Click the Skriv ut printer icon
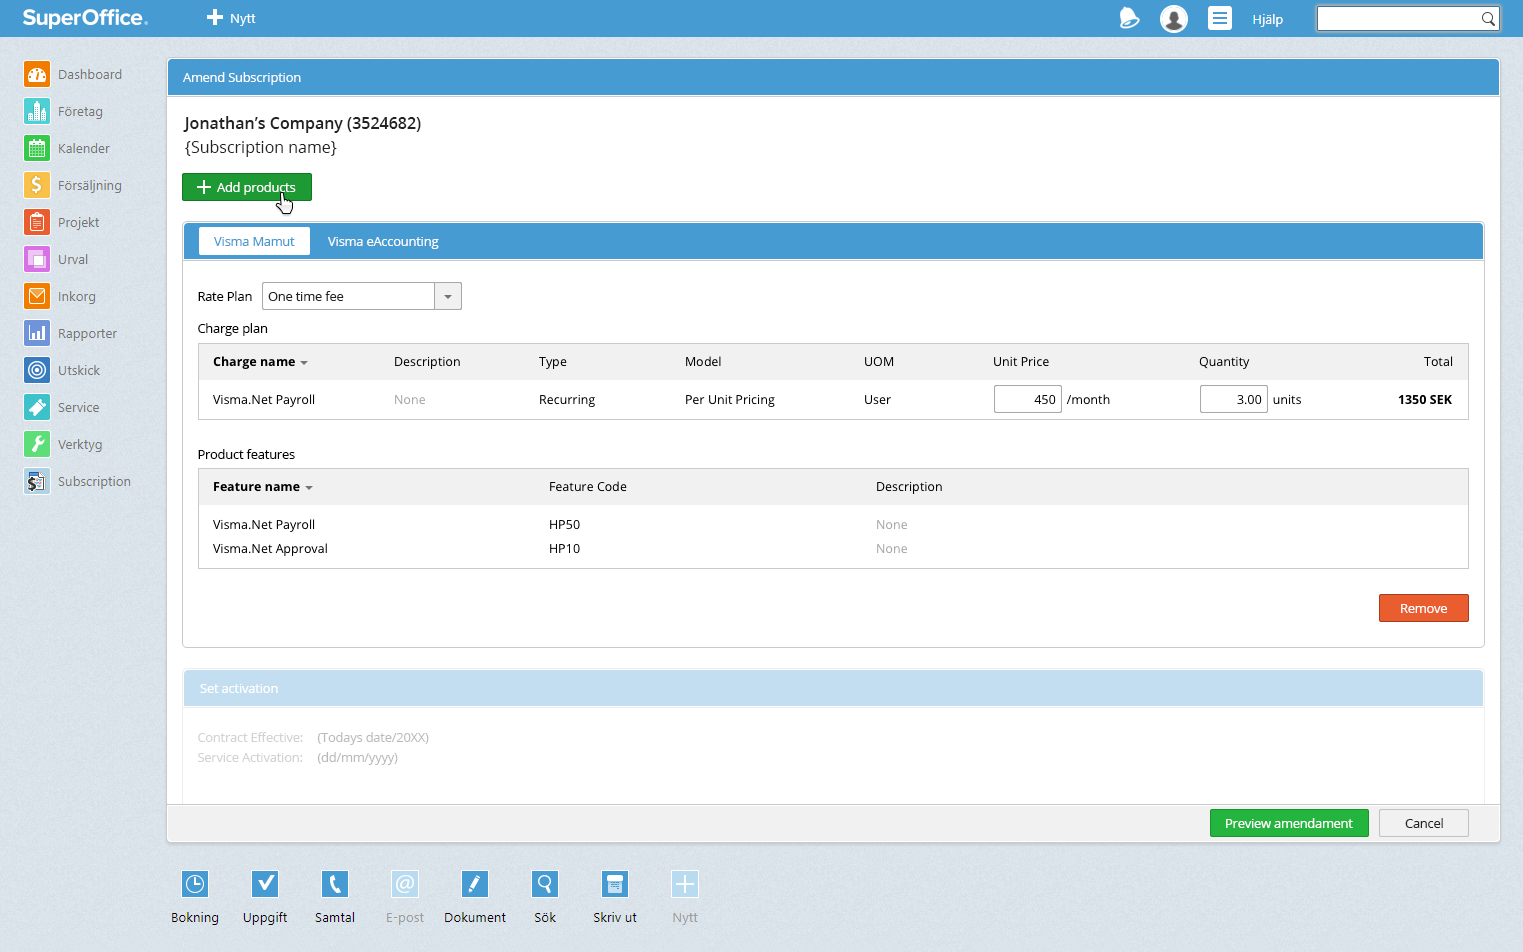This screenshot has height=952, width=1523. 615,884
